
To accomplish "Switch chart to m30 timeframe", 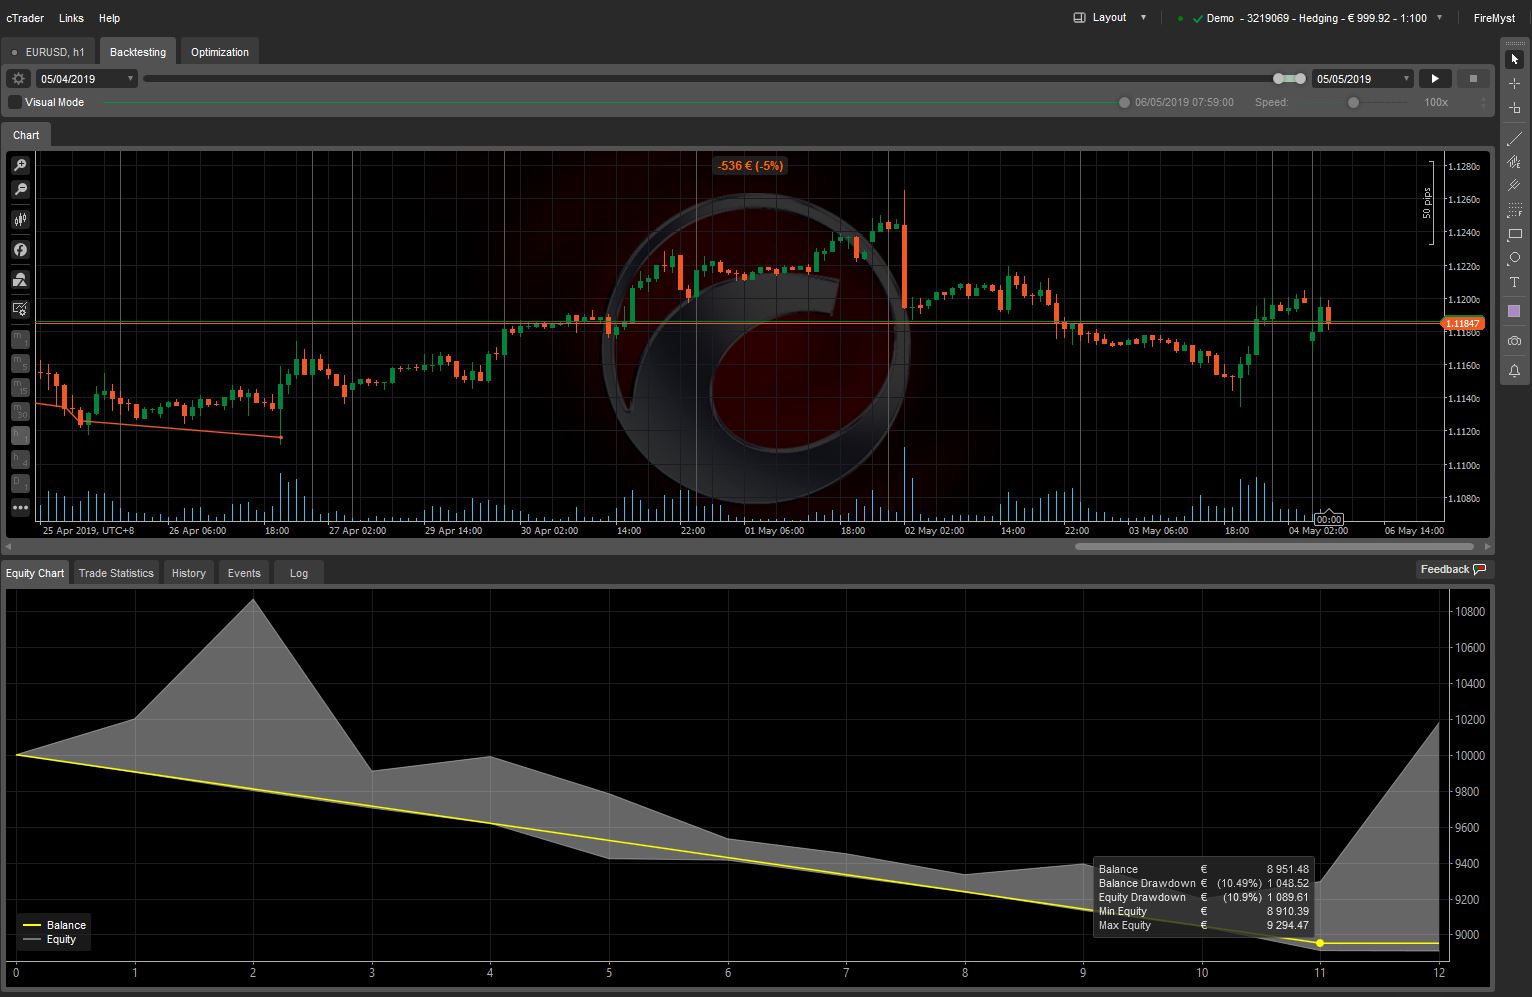I will tap(20, 411).
